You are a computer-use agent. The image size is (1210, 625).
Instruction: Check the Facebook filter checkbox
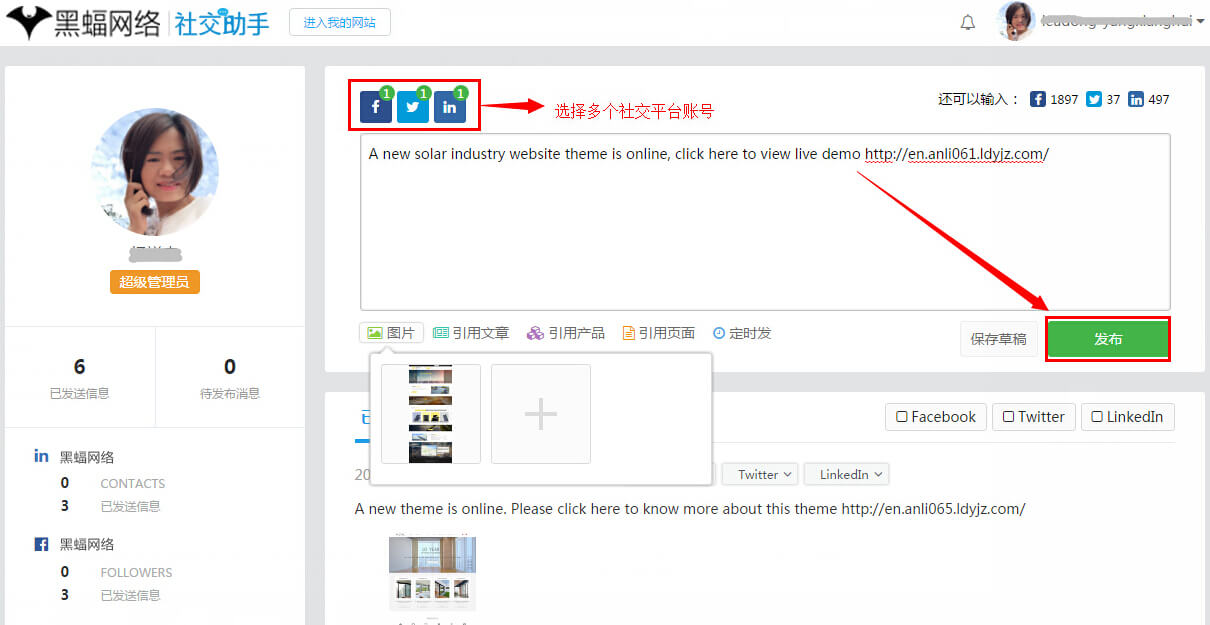[x=902, y=417]
